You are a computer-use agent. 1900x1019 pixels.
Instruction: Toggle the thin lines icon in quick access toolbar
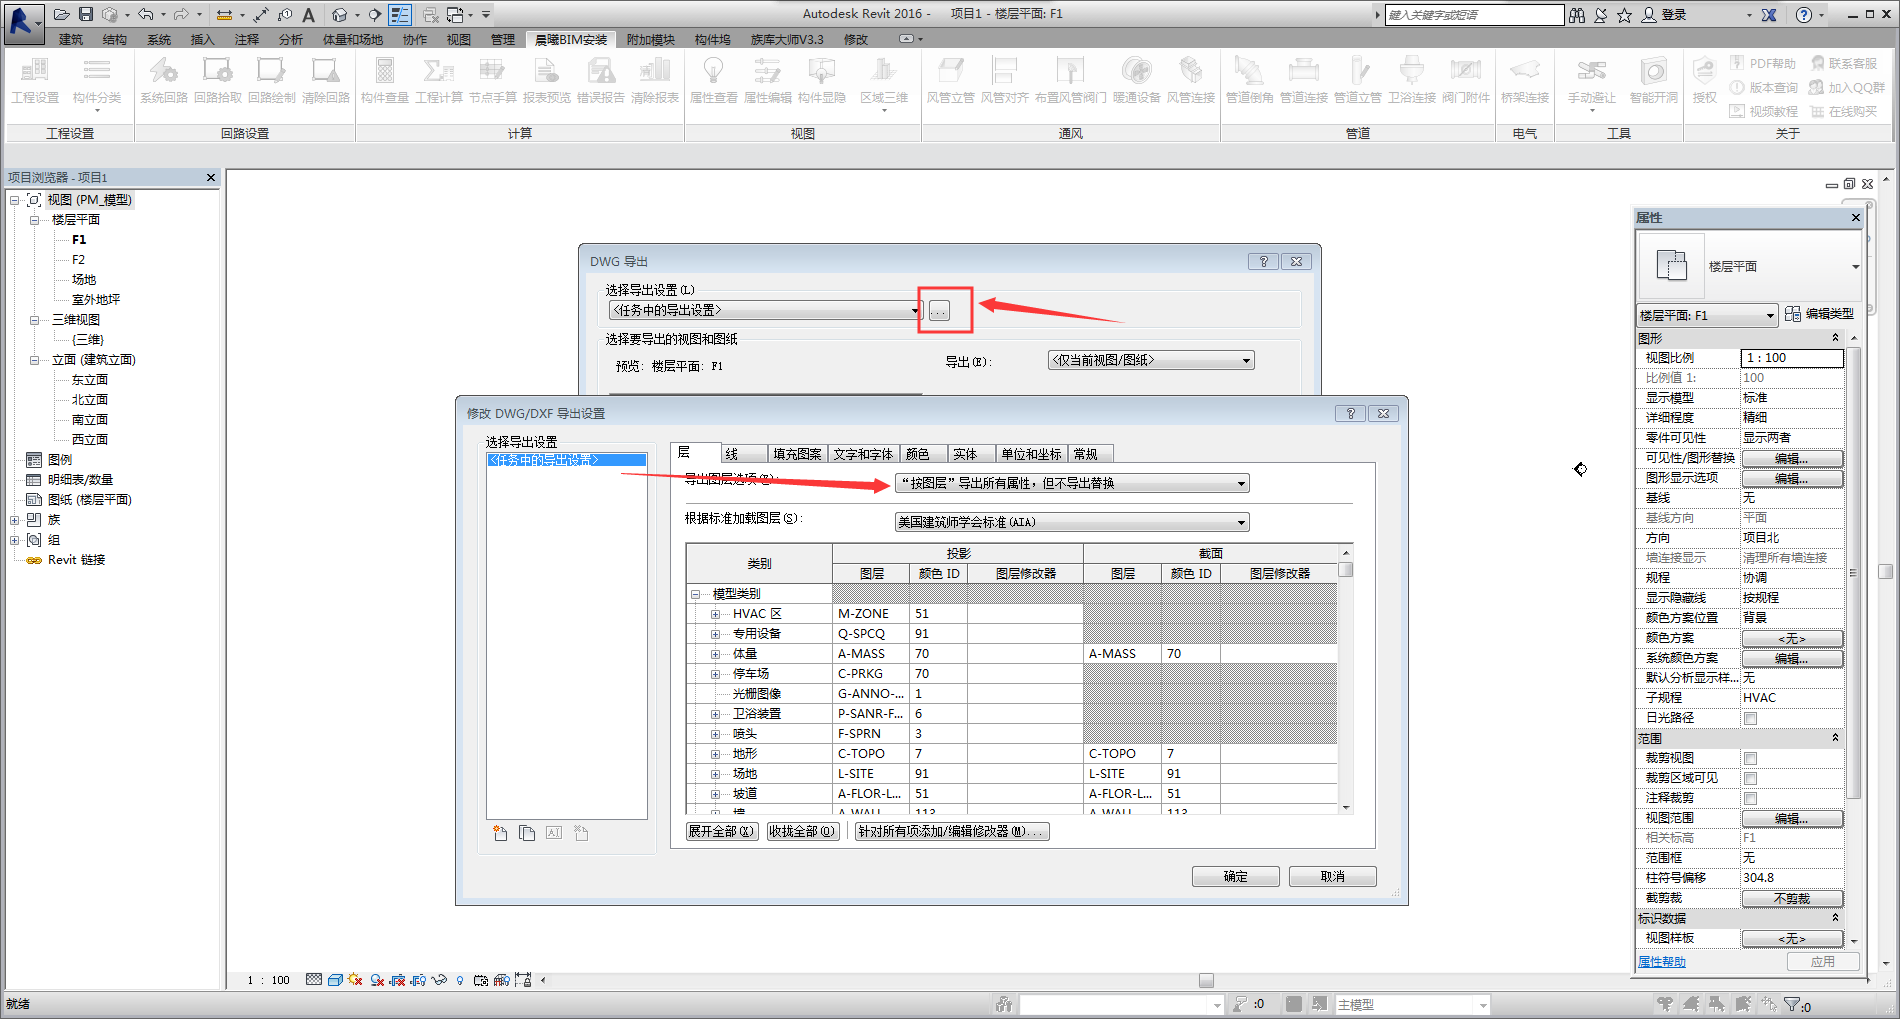400,14
